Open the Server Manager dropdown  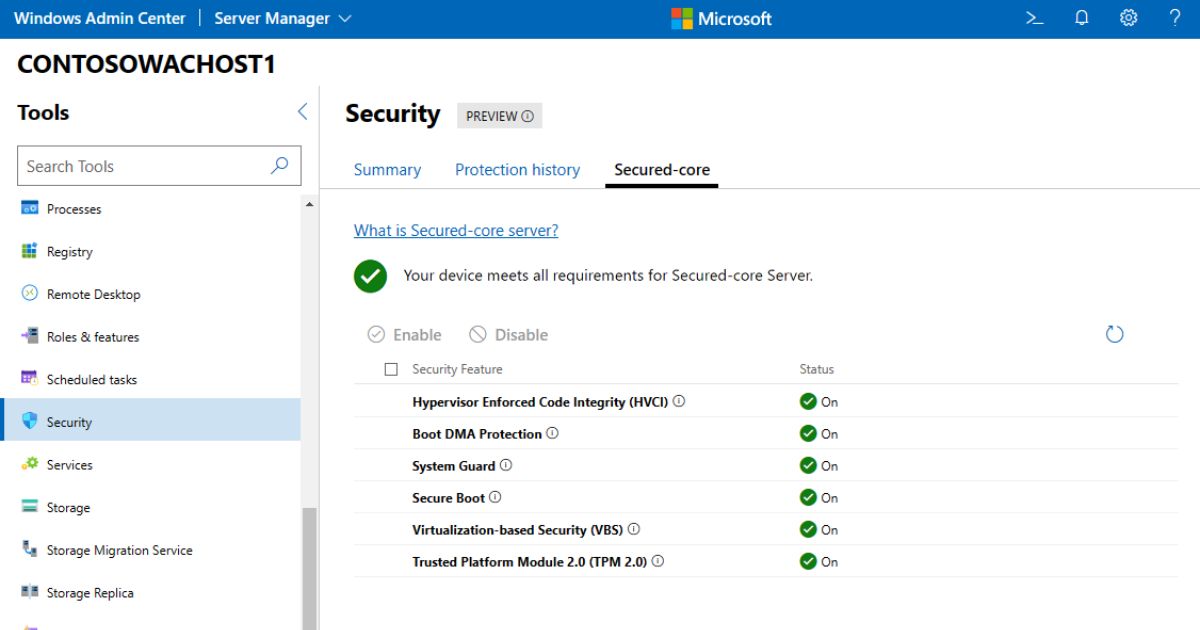[283, 18]
